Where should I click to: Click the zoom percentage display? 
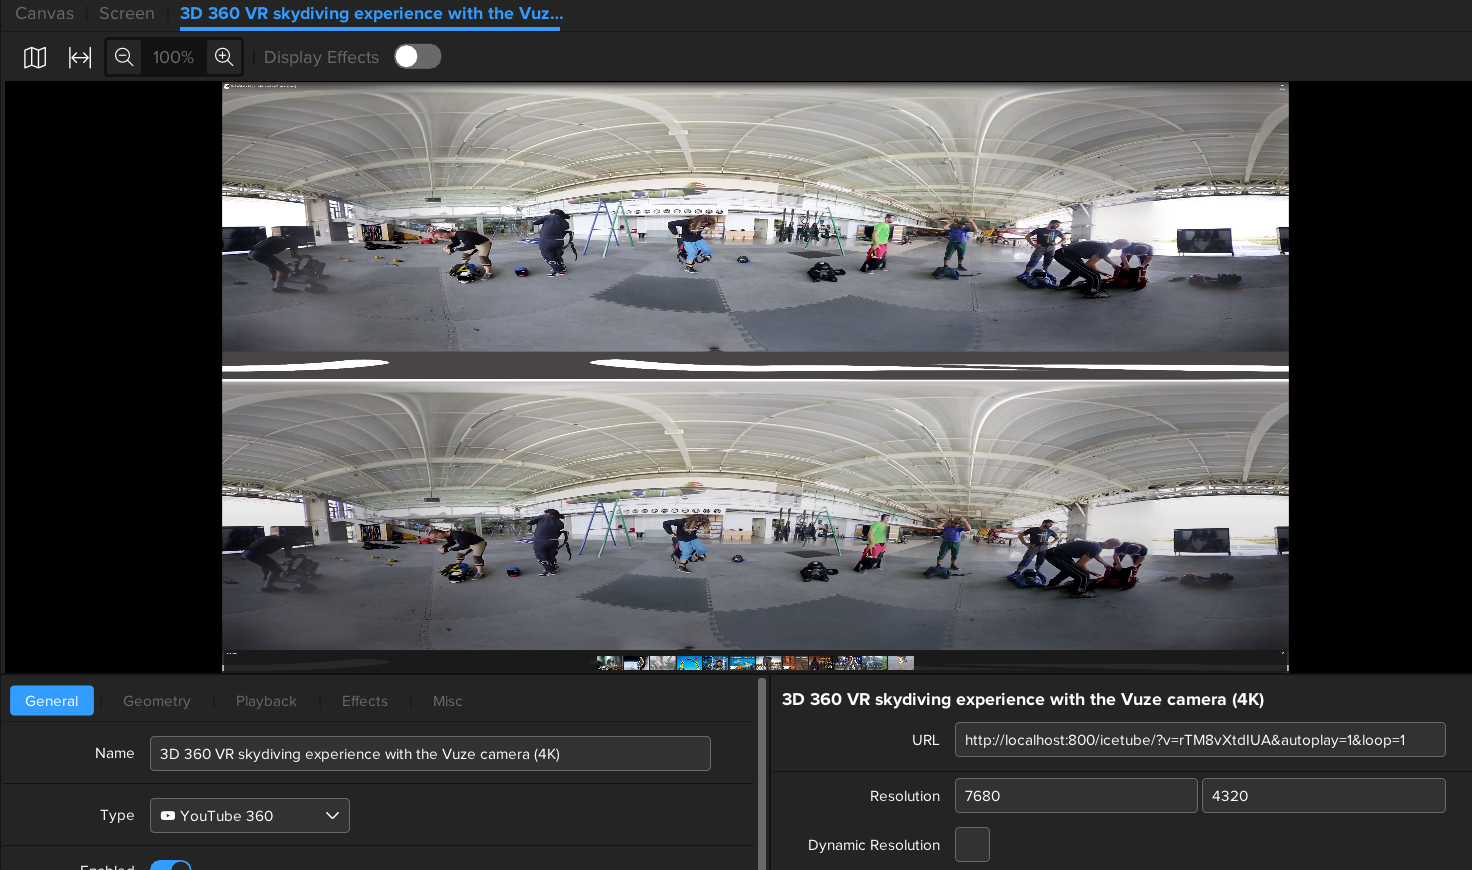click(173, 57)
